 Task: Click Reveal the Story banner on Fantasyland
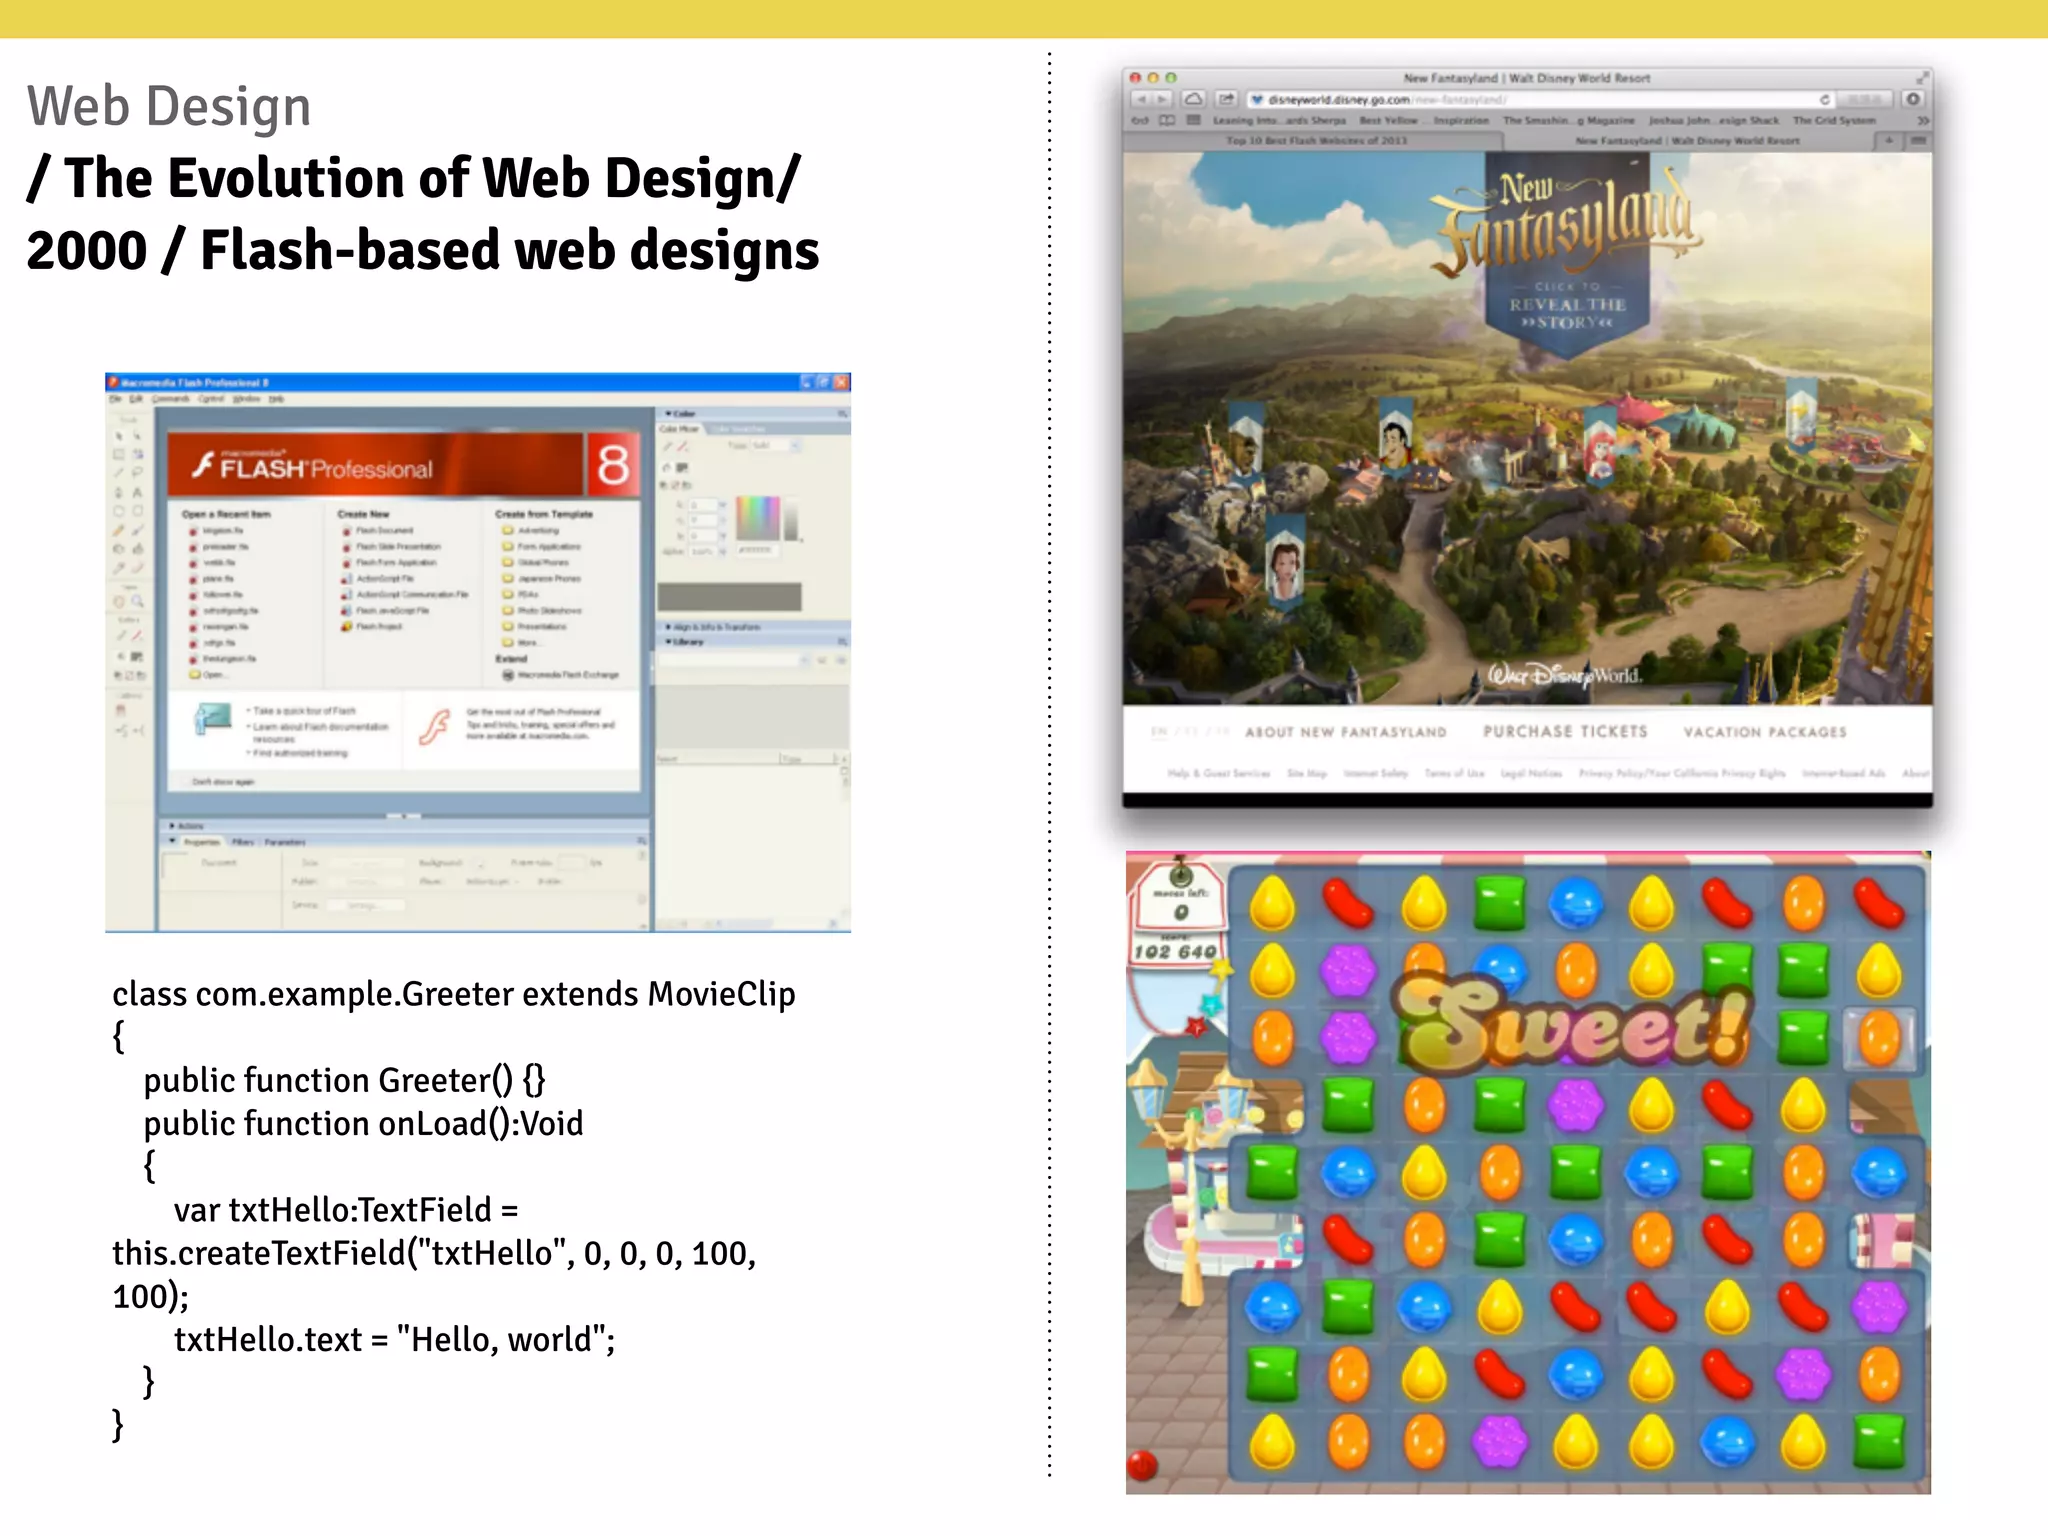pyautogui.click(x=1567, y=305)
